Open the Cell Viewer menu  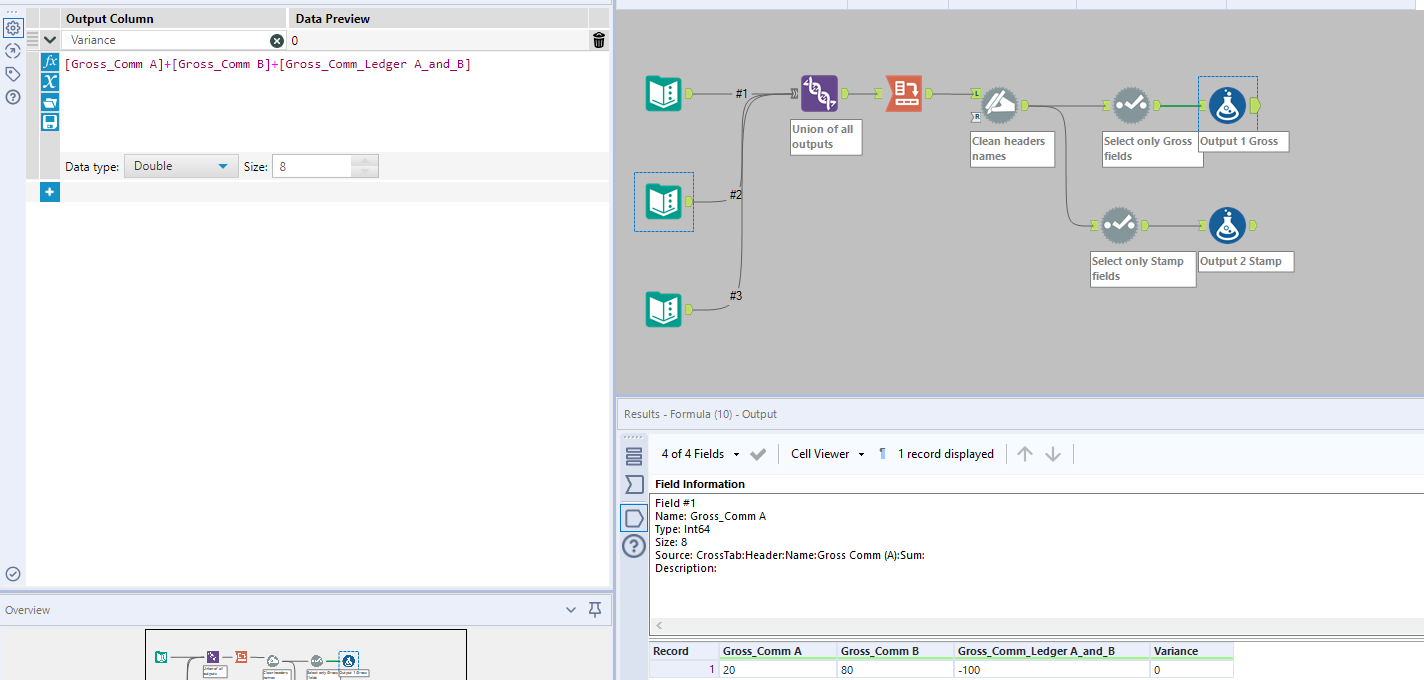[x=827, y=454]
